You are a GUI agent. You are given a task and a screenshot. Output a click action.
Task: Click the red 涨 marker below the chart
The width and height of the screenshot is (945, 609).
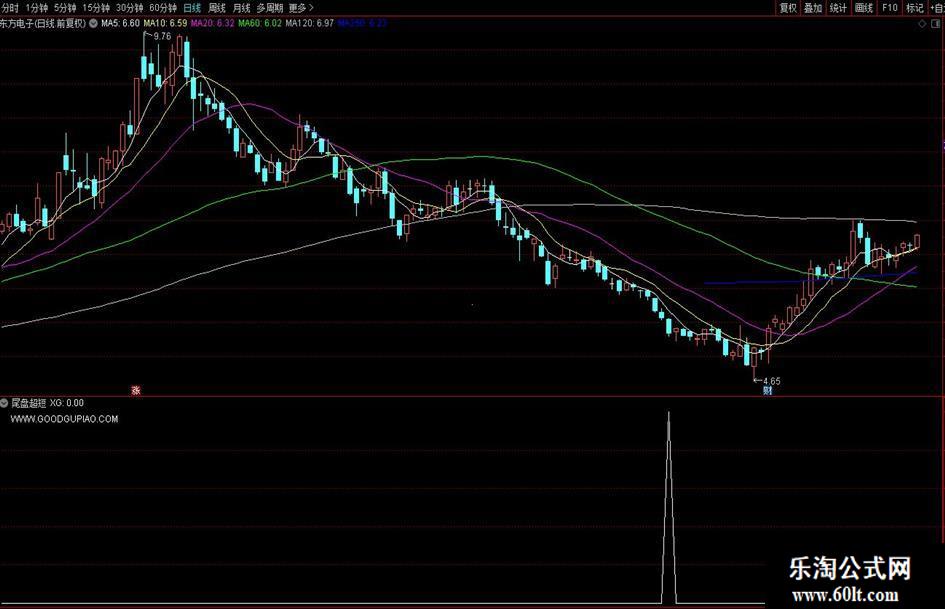[136, 390]
